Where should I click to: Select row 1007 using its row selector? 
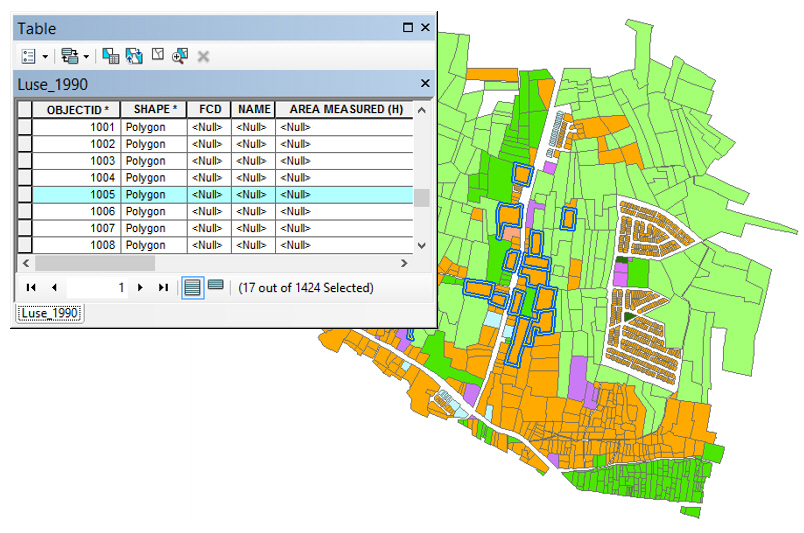coord(25,229)
